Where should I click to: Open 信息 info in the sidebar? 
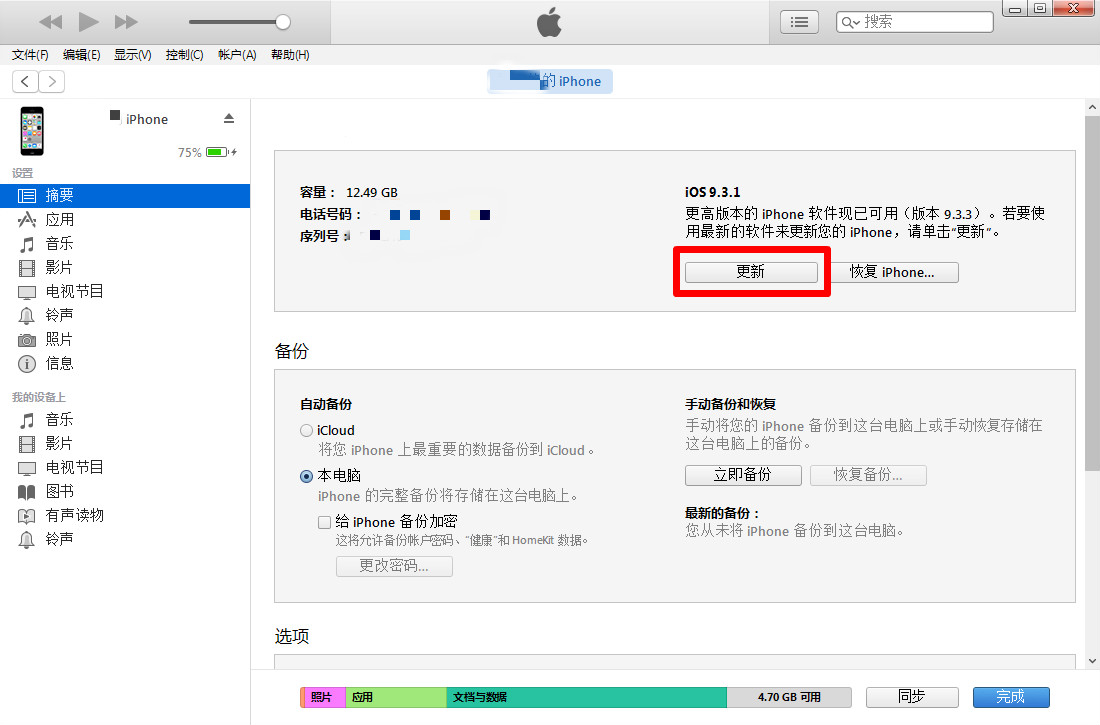125,364
